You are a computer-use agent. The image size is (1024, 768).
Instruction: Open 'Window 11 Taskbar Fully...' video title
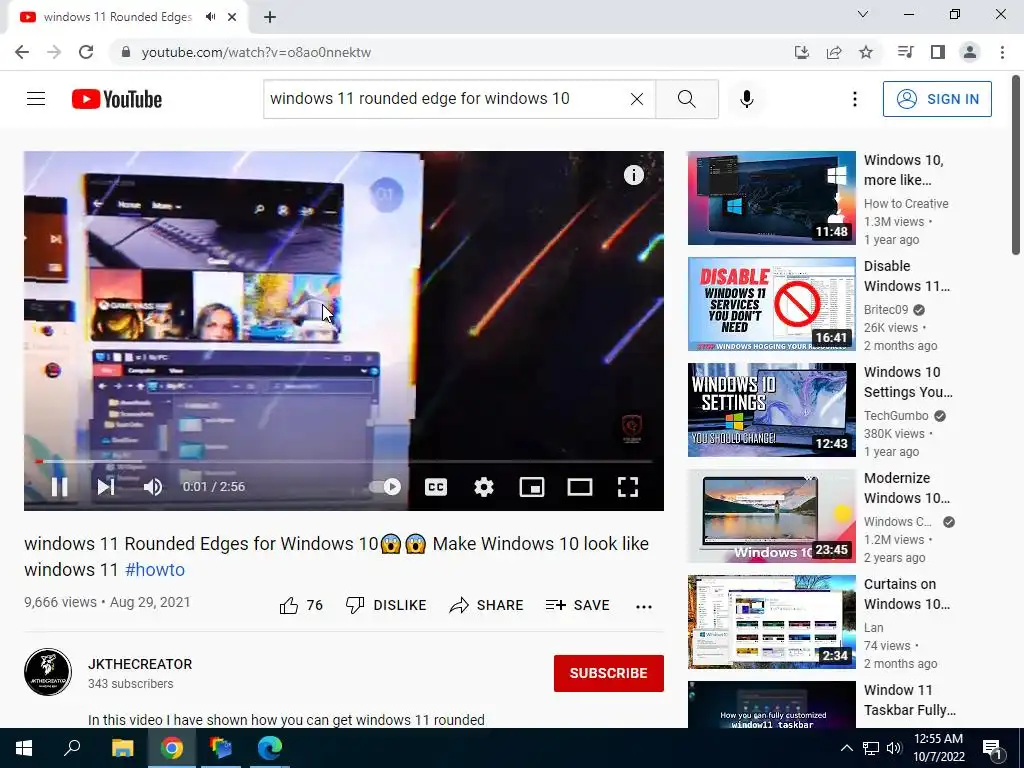click(x=909, y=700)
